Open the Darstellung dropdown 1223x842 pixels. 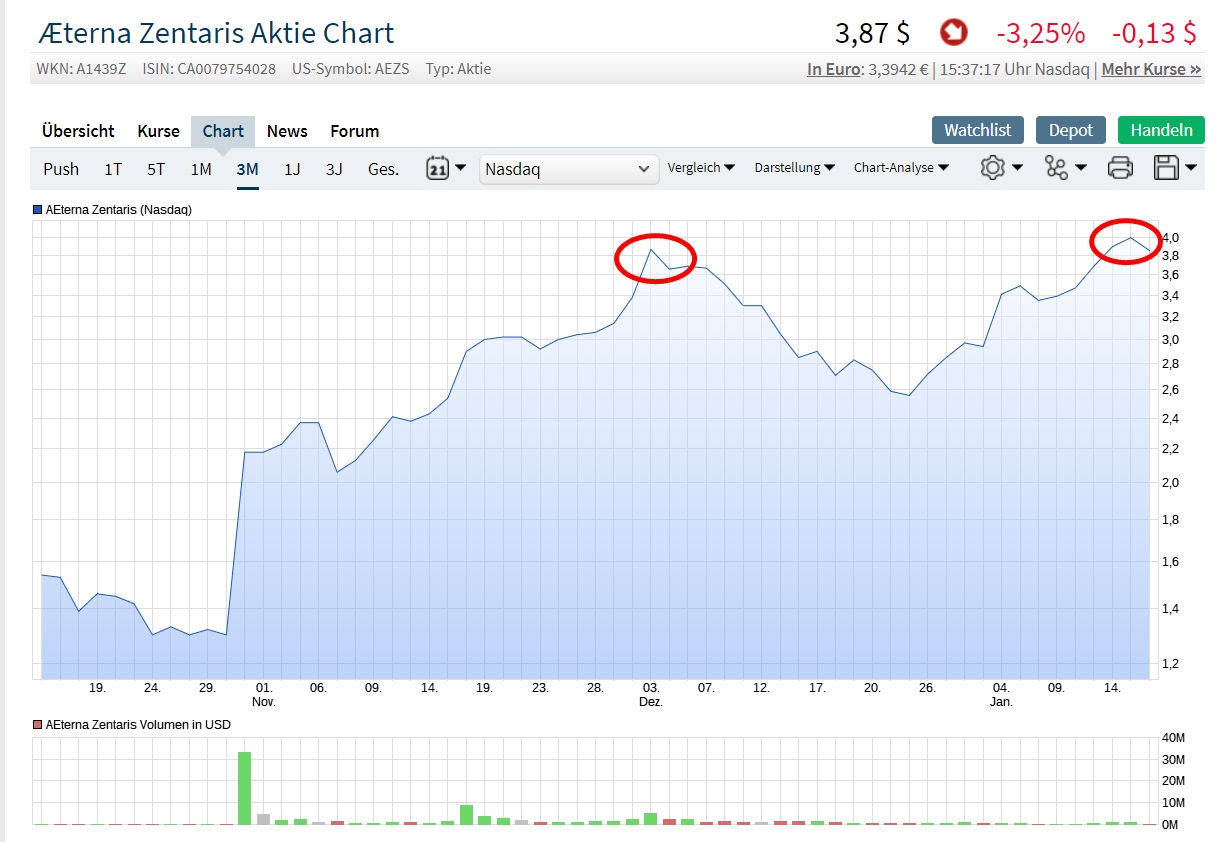point(794,168)
